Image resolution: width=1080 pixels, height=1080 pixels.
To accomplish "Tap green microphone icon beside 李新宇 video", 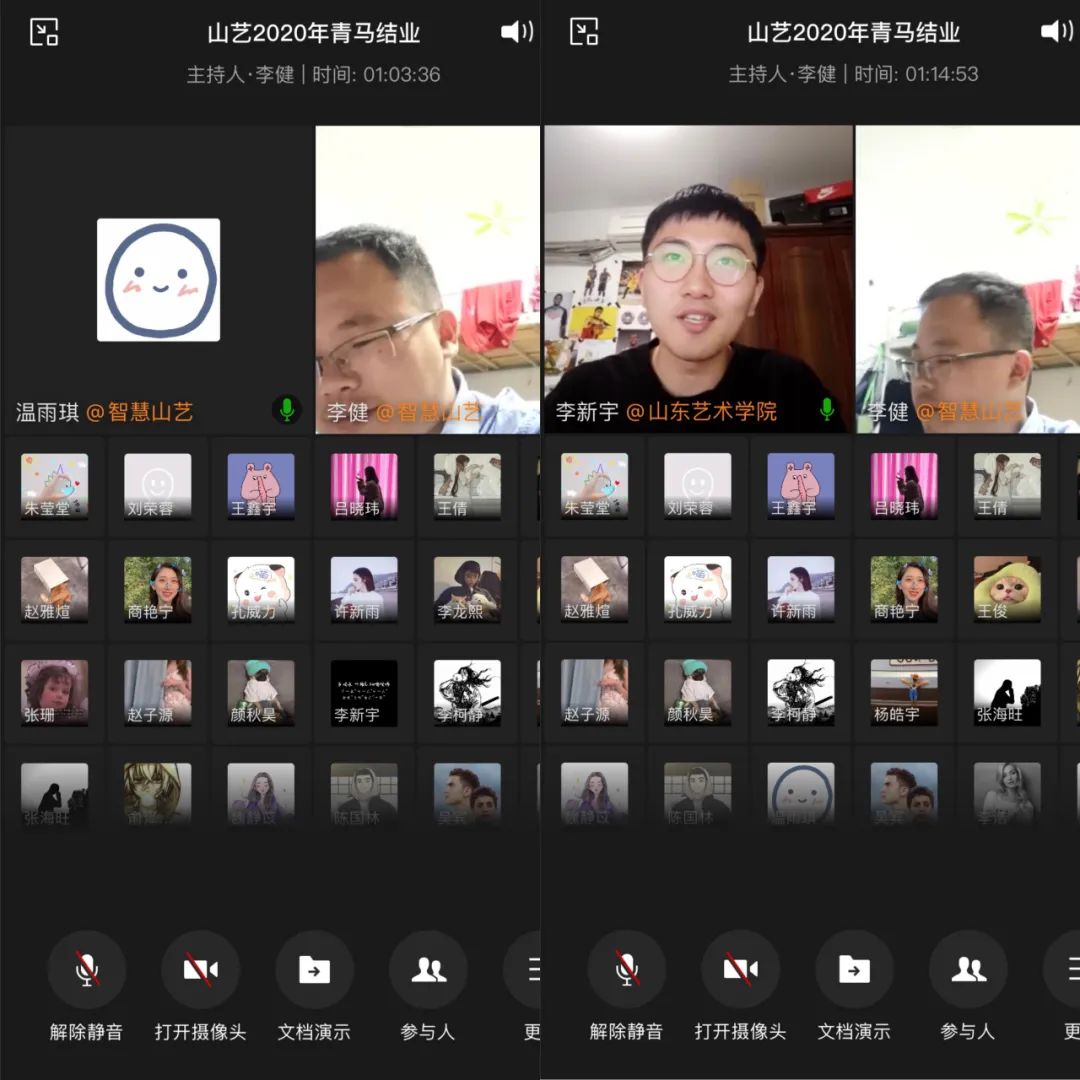I will coord(827,409).
